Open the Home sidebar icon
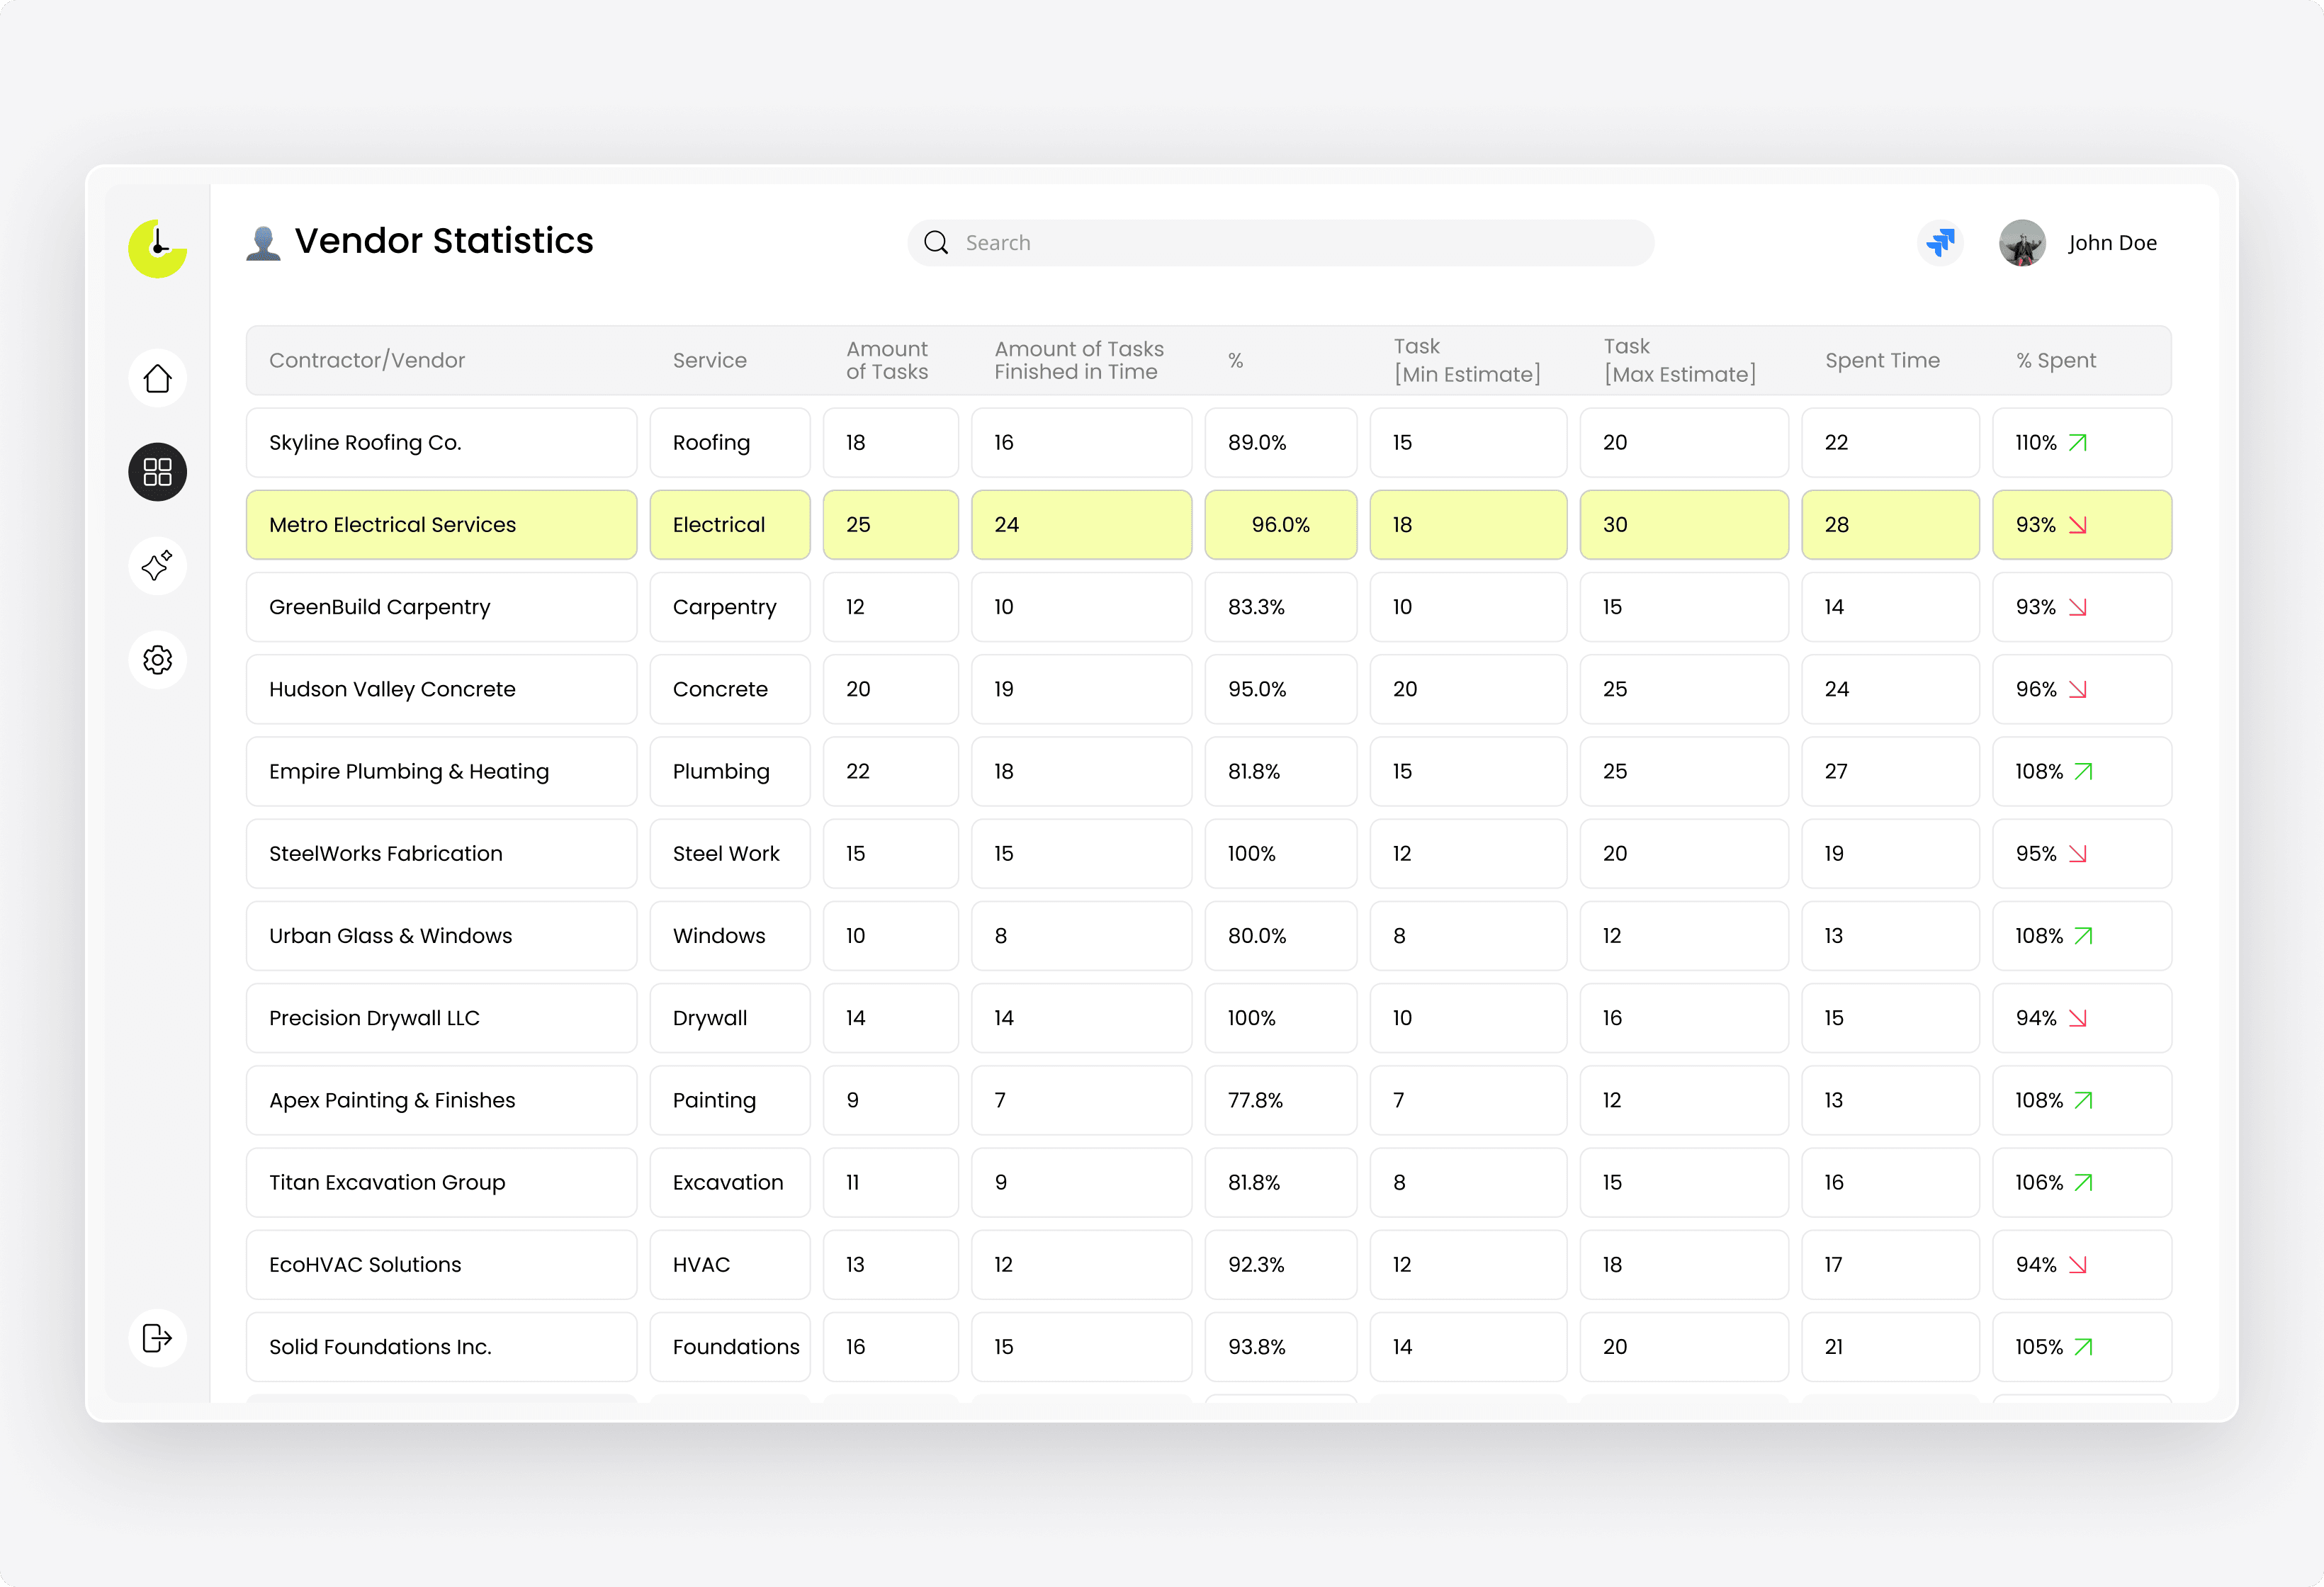This screenshot has width=2324, height=1587. point(157,378)
